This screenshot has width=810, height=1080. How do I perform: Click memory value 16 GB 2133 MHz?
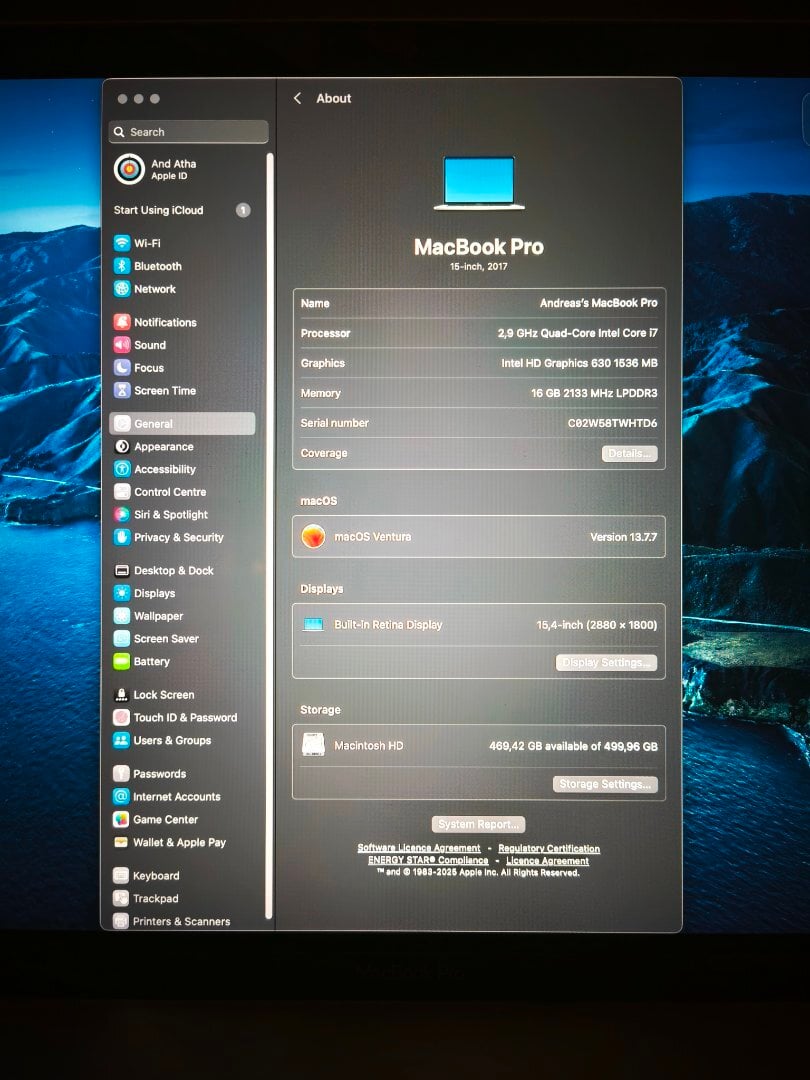(594, 393)
